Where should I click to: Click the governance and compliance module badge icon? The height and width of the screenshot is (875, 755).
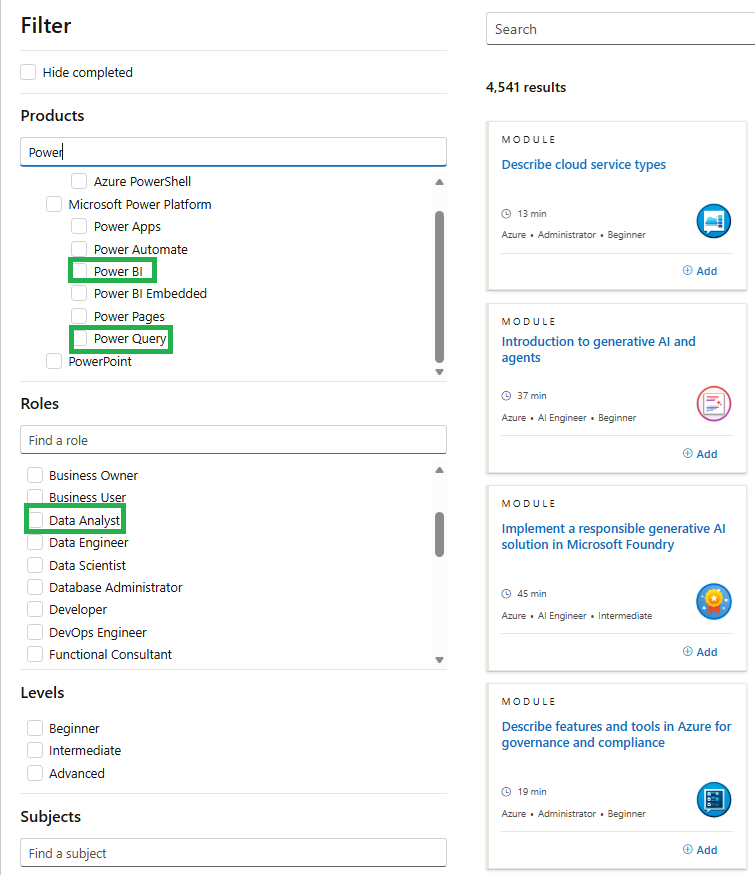(714, 800)
